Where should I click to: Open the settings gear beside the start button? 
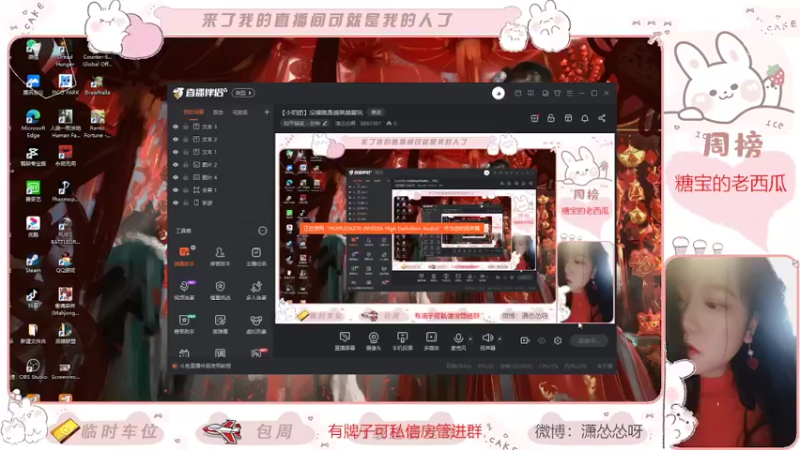tap(558, 340)
